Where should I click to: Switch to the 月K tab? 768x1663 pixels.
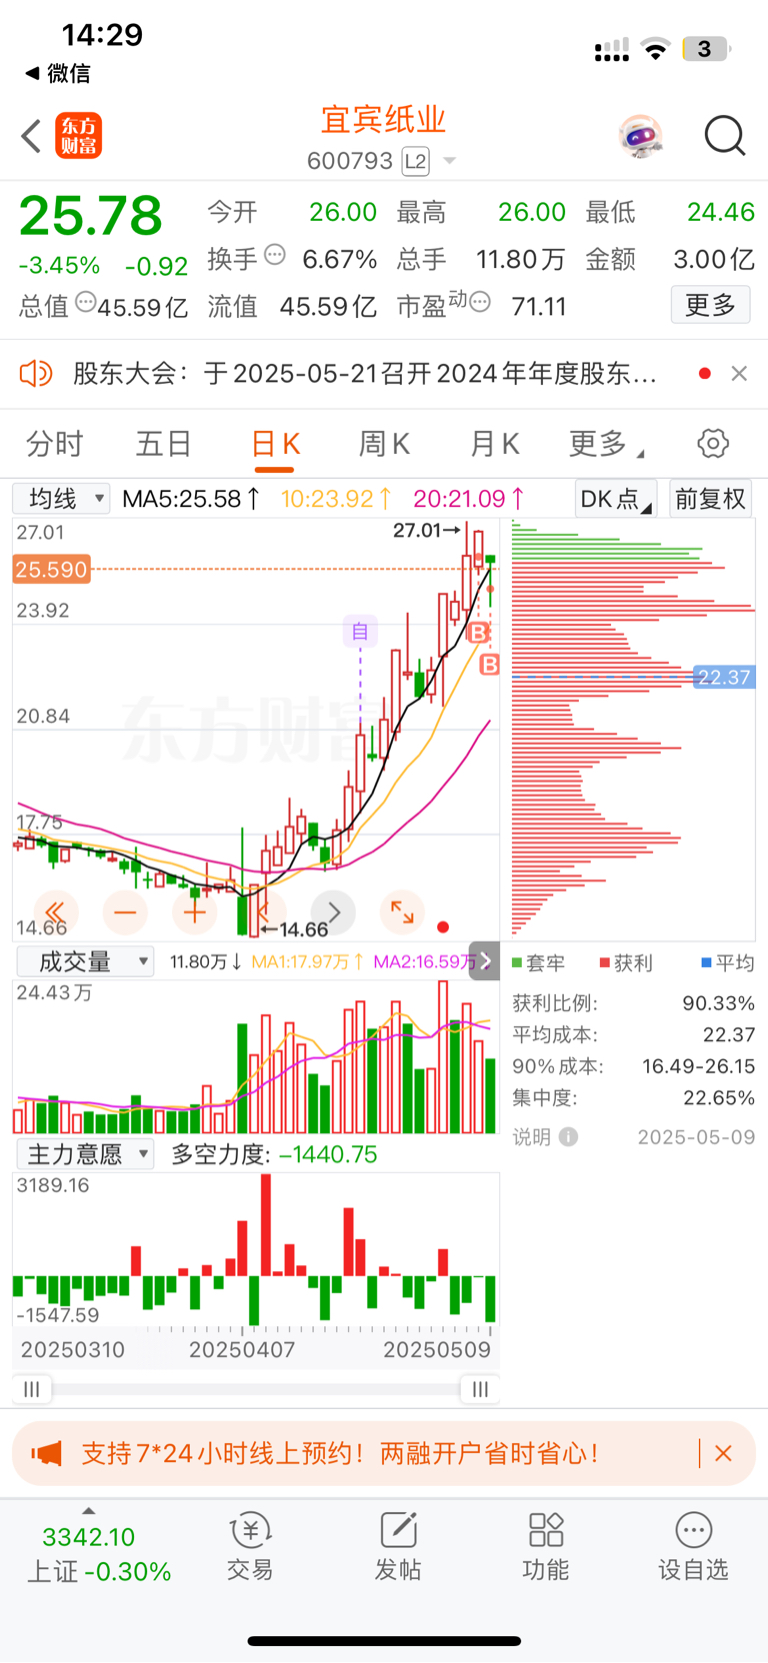tap(495, 444)
